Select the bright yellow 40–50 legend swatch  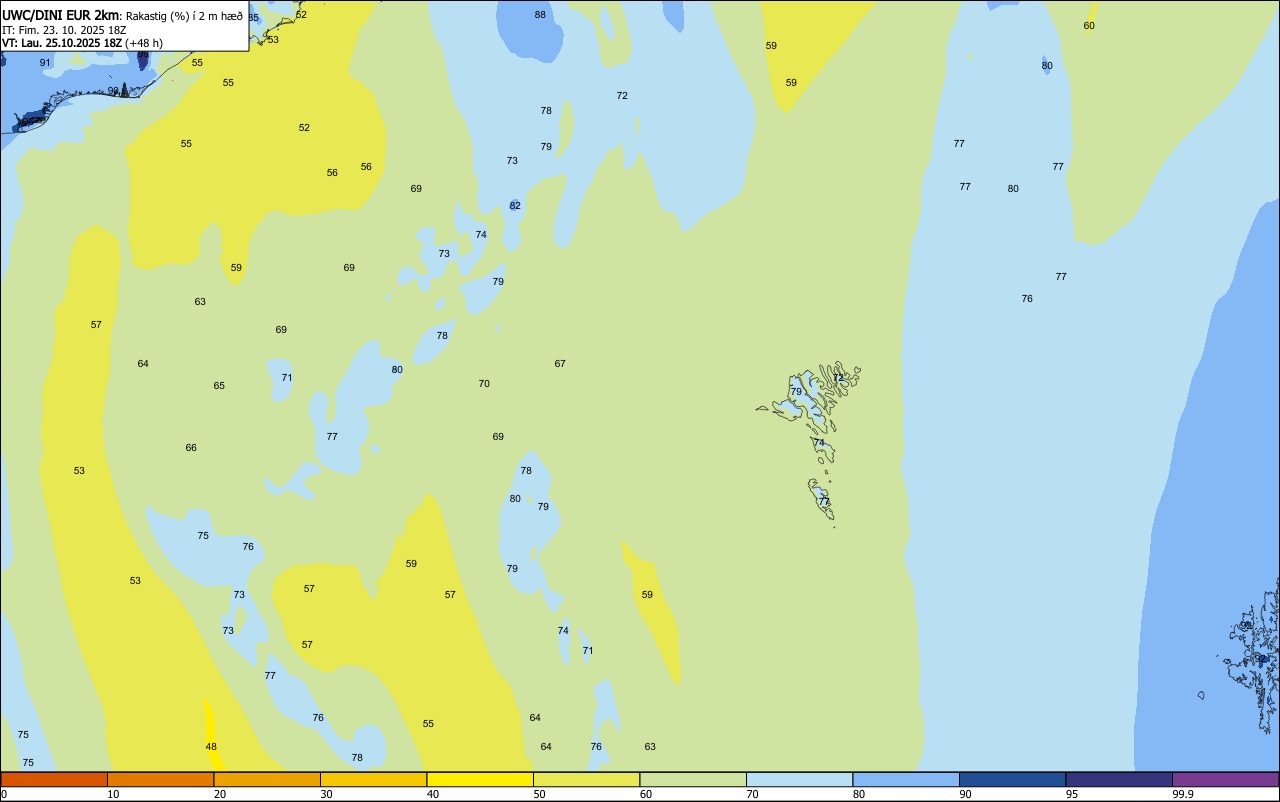pyautogui.click(x=480, y=779)
